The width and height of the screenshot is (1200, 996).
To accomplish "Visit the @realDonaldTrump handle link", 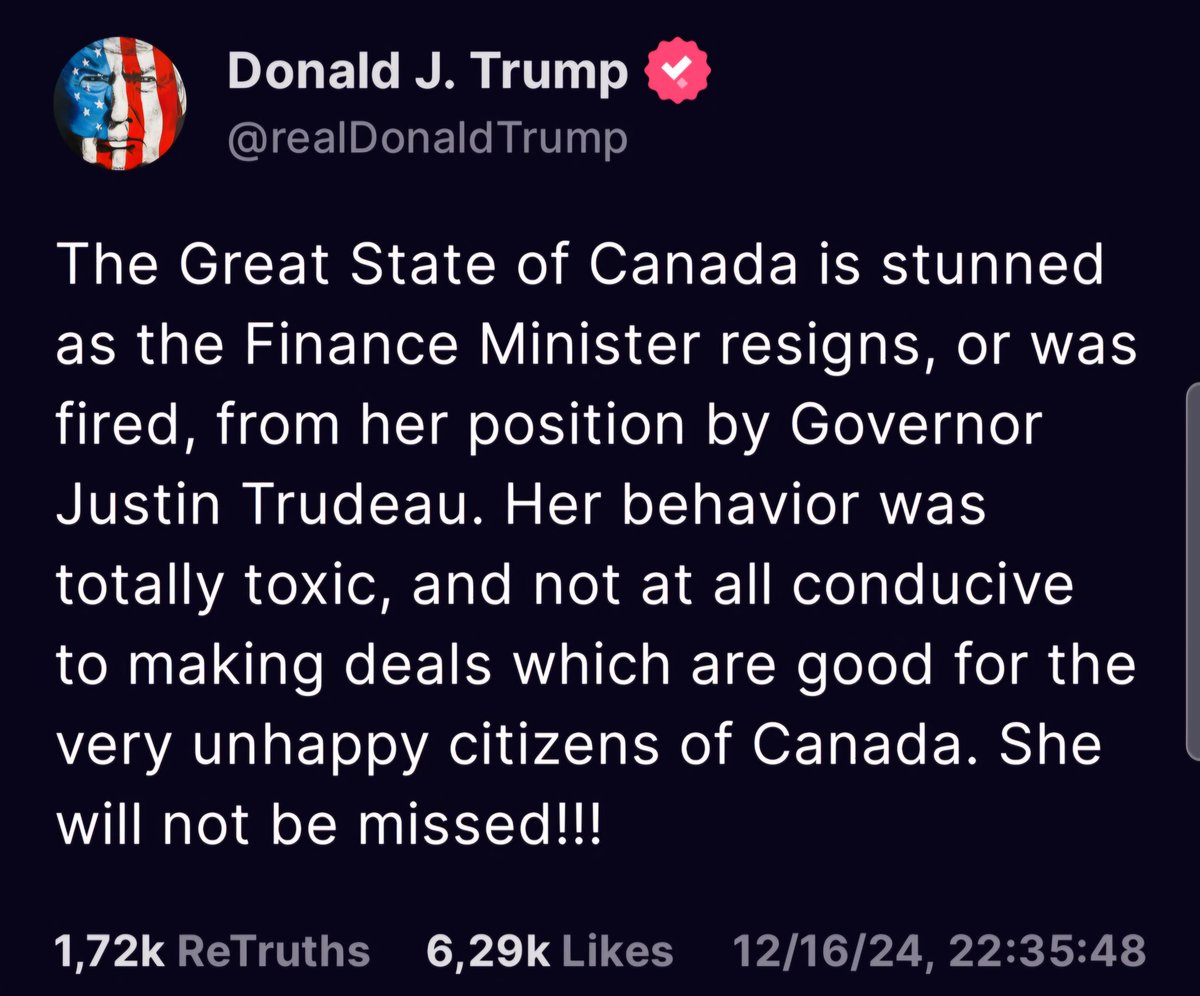I will [428, 138].
